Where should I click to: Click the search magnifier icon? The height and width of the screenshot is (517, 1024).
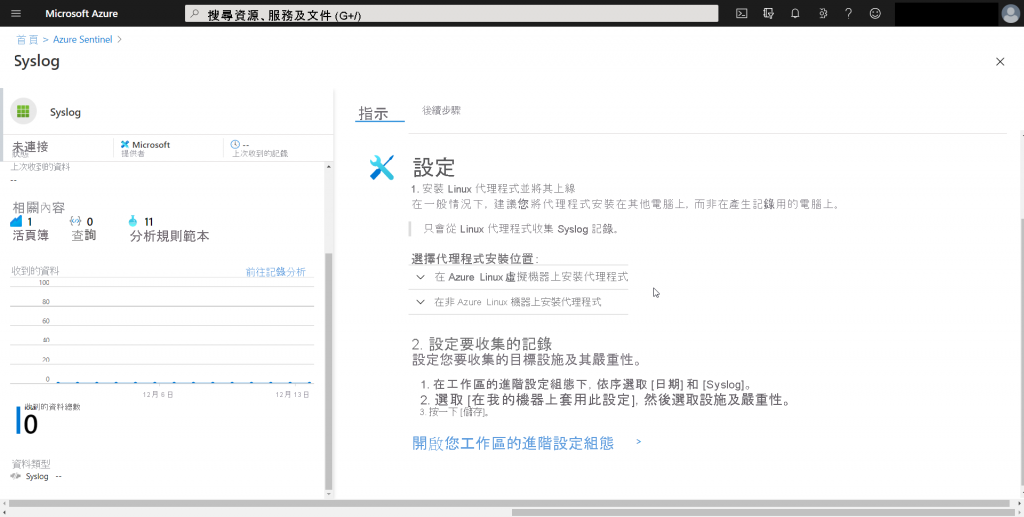(x=195, y=13)
